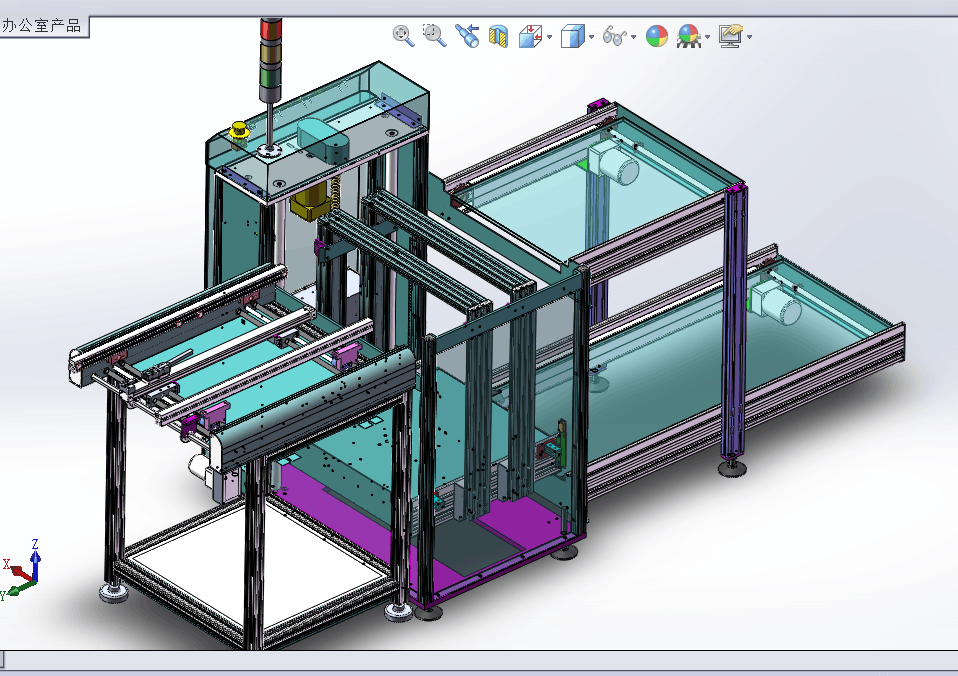
Task: Click the View Settings monitor icon
Action: (731, 36)
